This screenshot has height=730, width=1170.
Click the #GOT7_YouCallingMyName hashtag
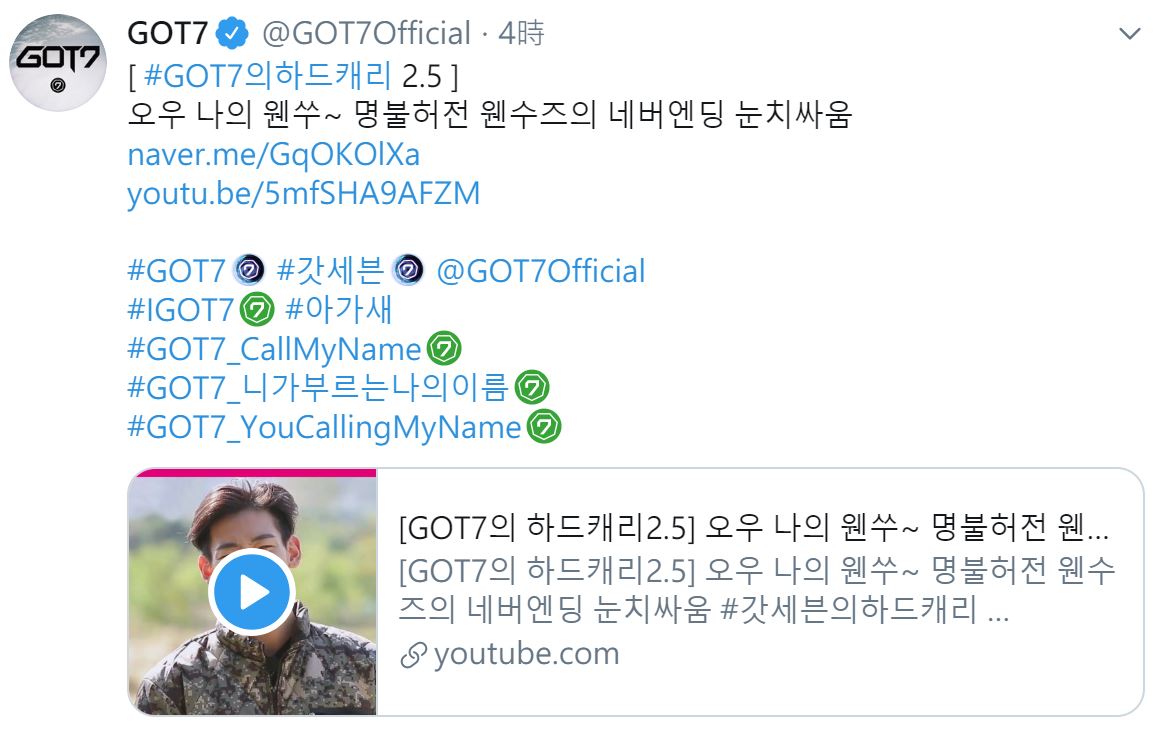[324, 427]
